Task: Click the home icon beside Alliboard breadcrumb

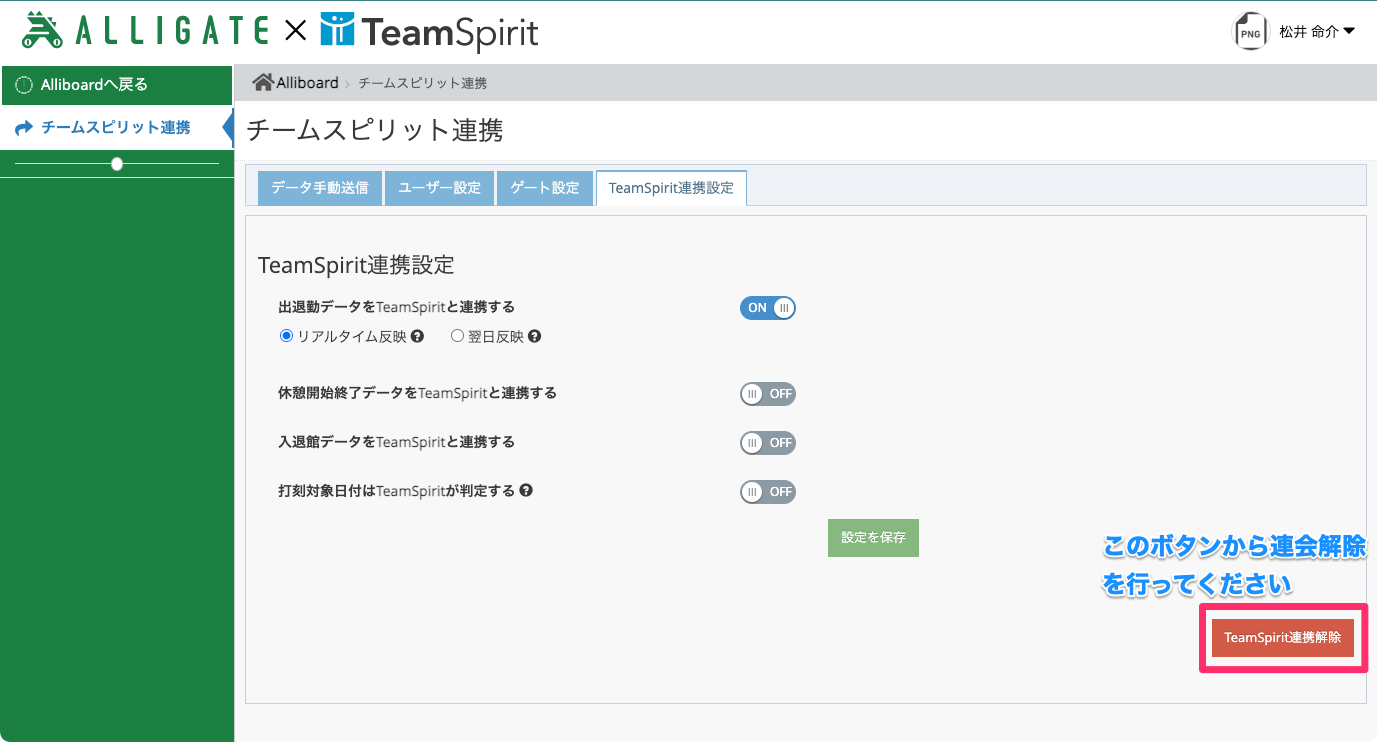Action: click(x=263, y=82)
